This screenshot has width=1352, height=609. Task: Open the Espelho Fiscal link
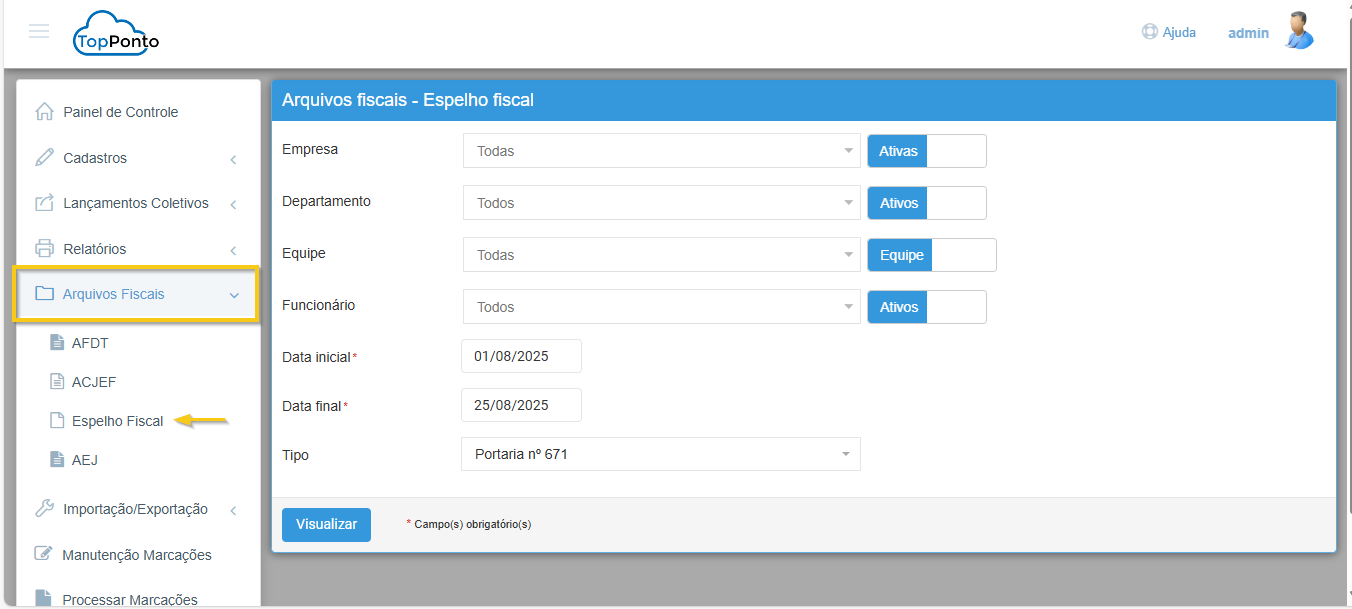click(117, 421)
